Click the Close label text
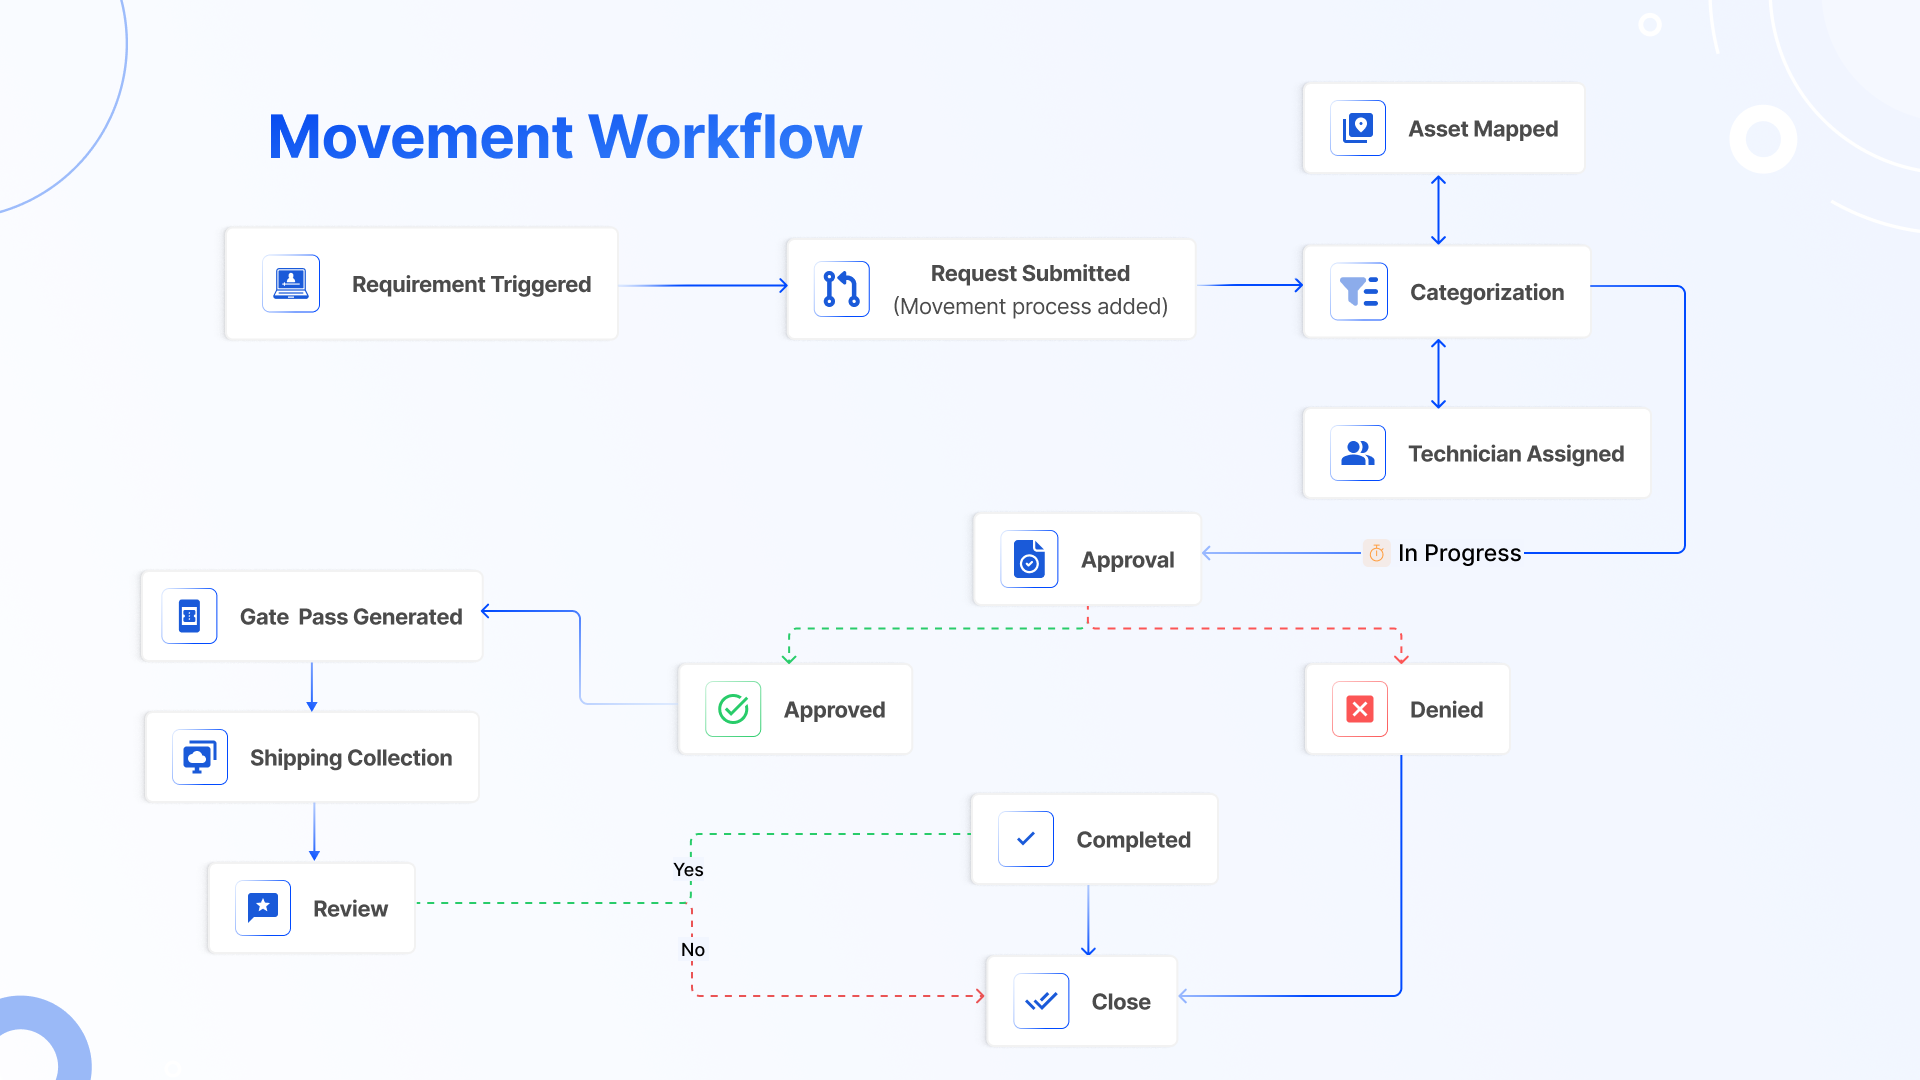This screenshot has height=1080, width=1920. (1121, 1002)
